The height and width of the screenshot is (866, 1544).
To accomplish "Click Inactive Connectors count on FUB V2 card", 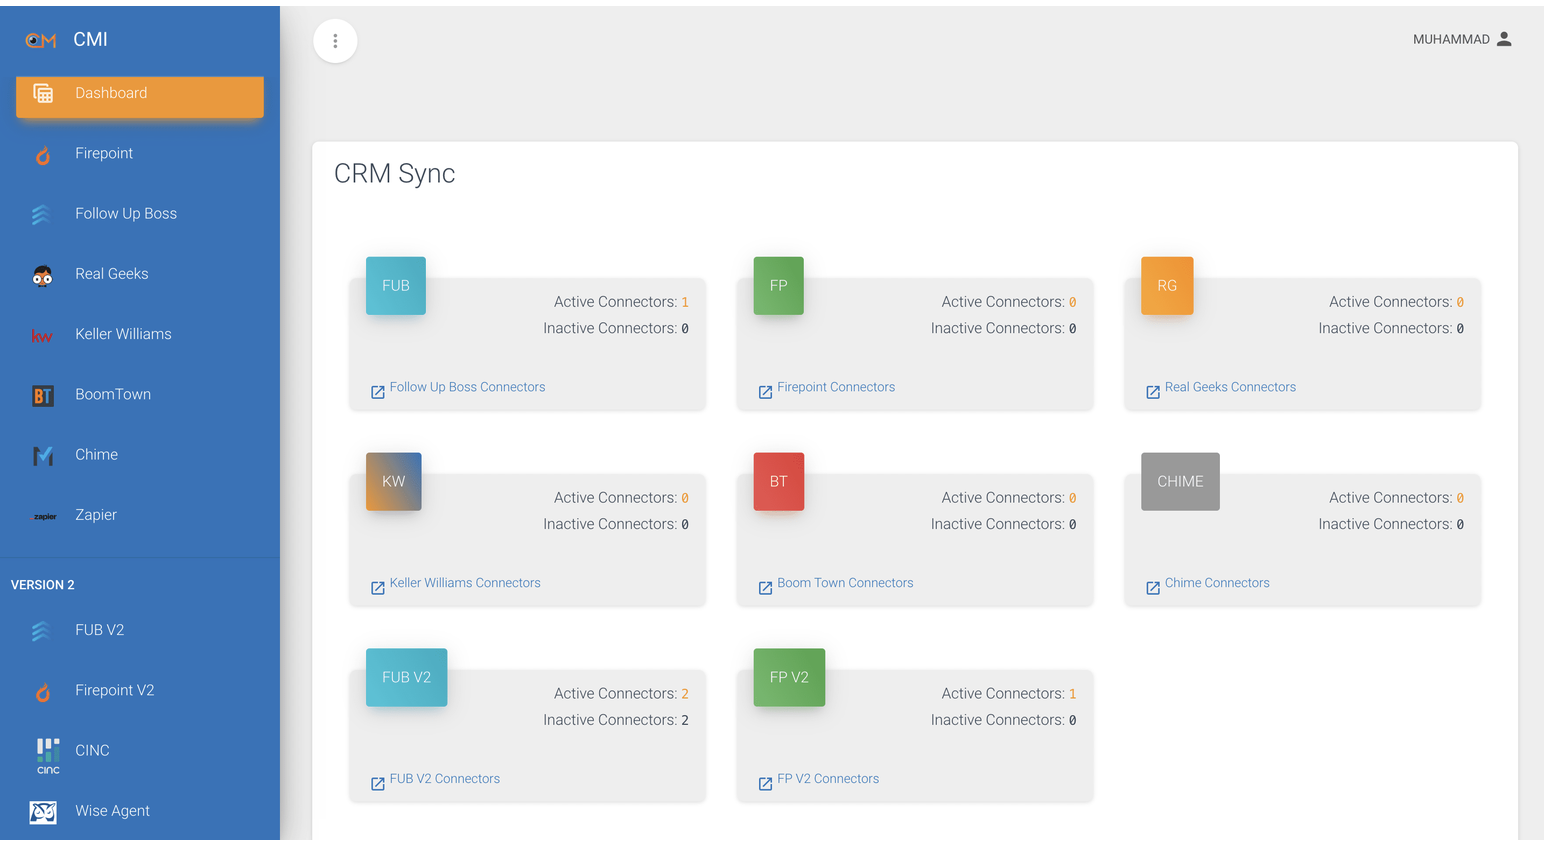I will (x=685, y=720).
